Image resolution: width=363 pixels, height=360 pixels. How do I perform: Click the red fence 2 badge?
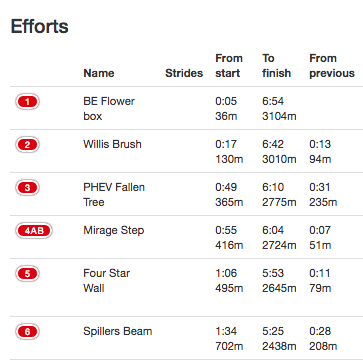(27, 145)
